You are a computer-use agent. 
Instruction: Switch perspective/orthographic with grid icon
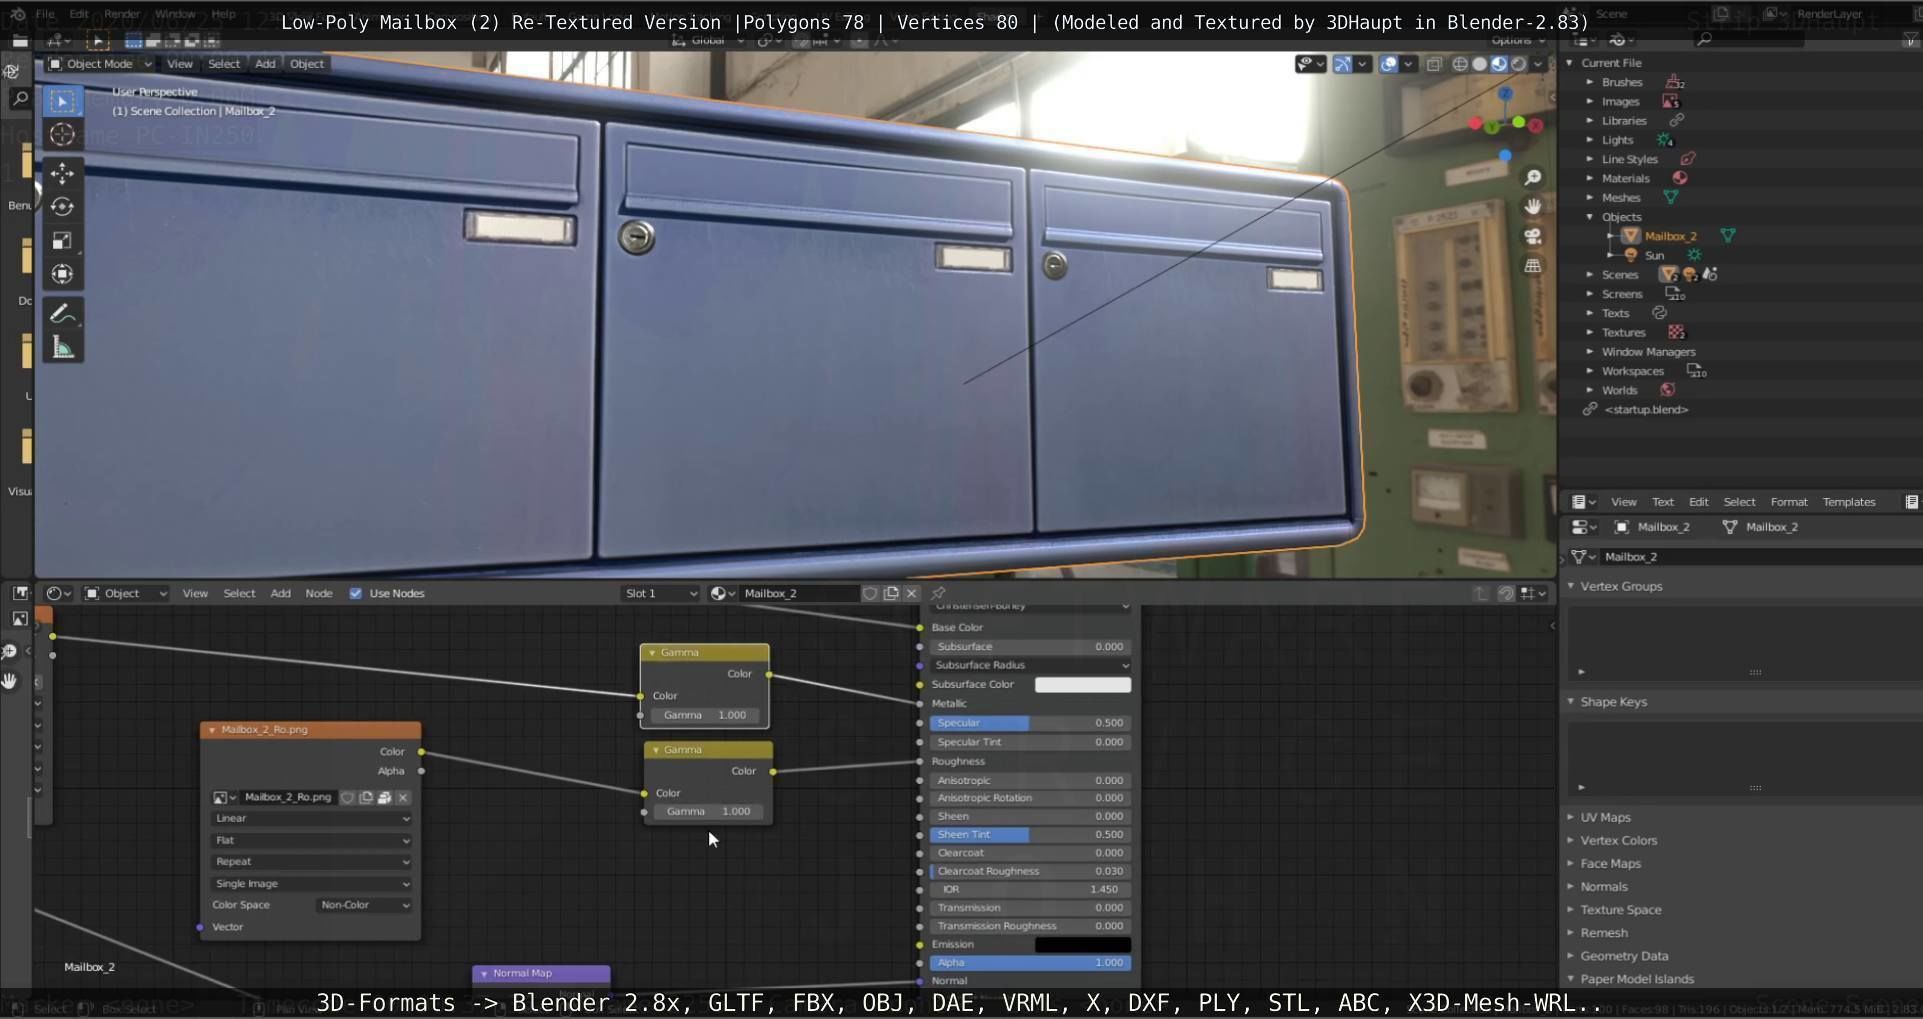tap(1533, 266)
